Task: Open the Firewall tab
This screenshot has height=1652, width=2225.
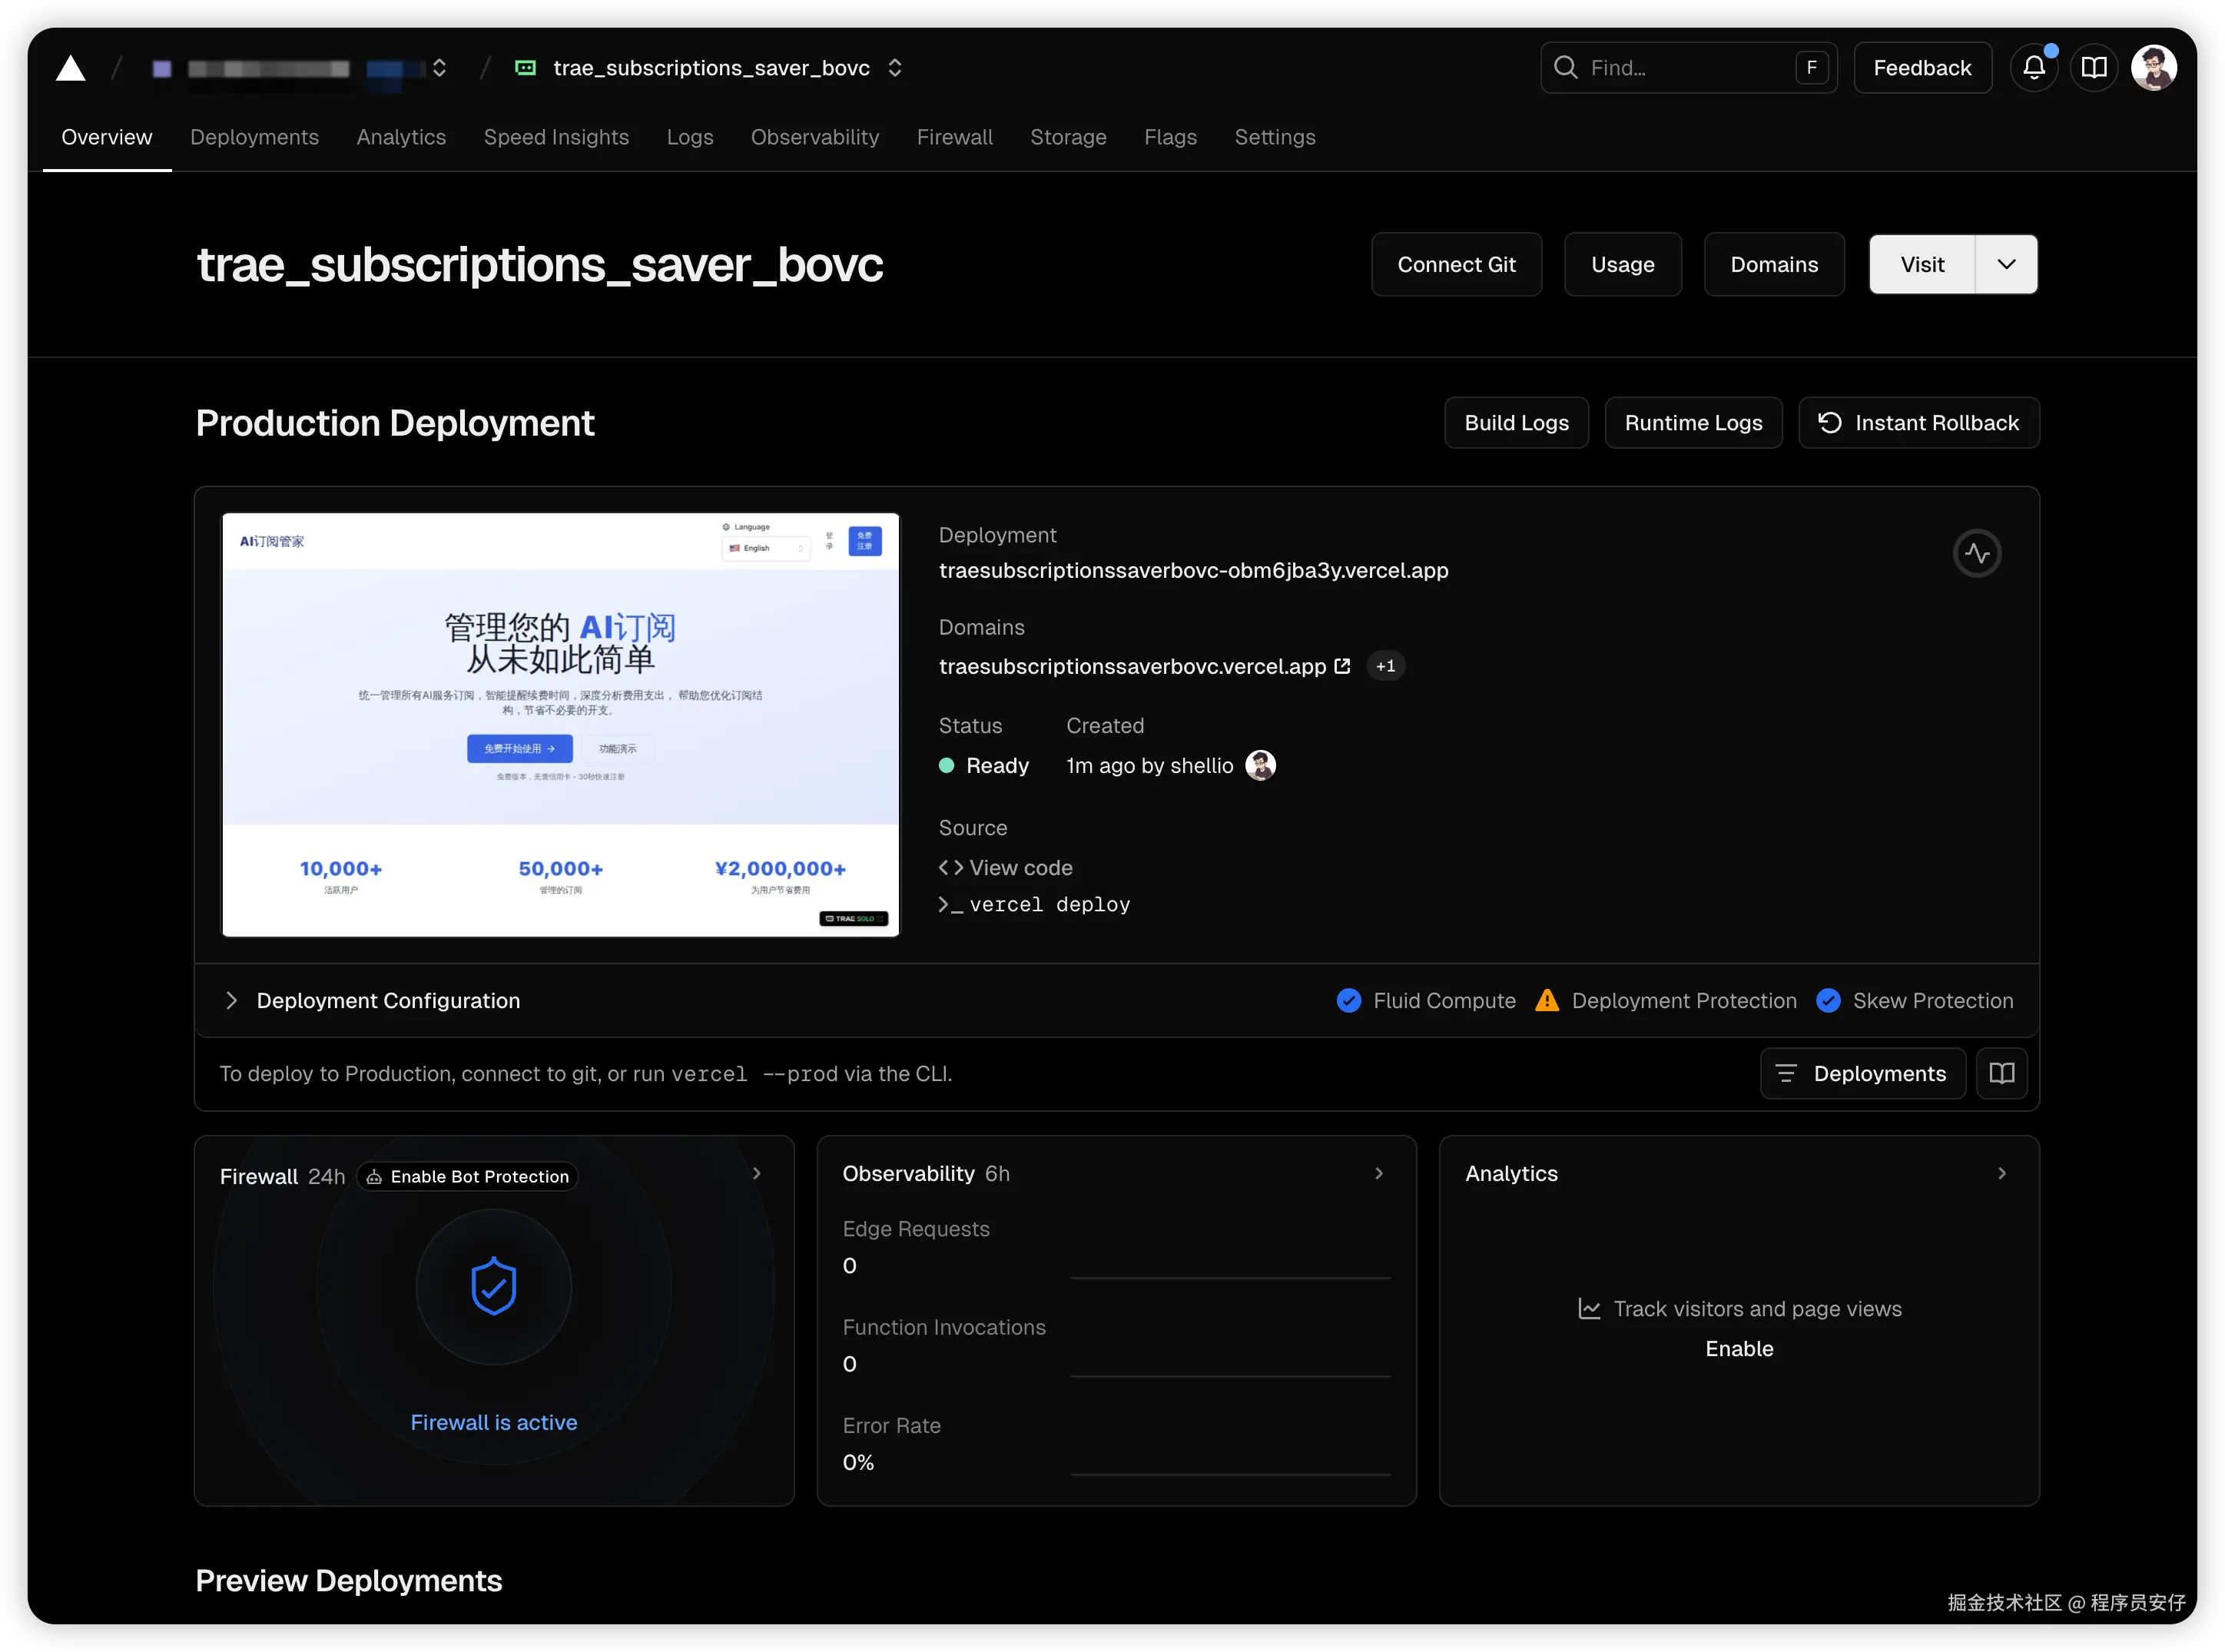Action: [954, 137]
